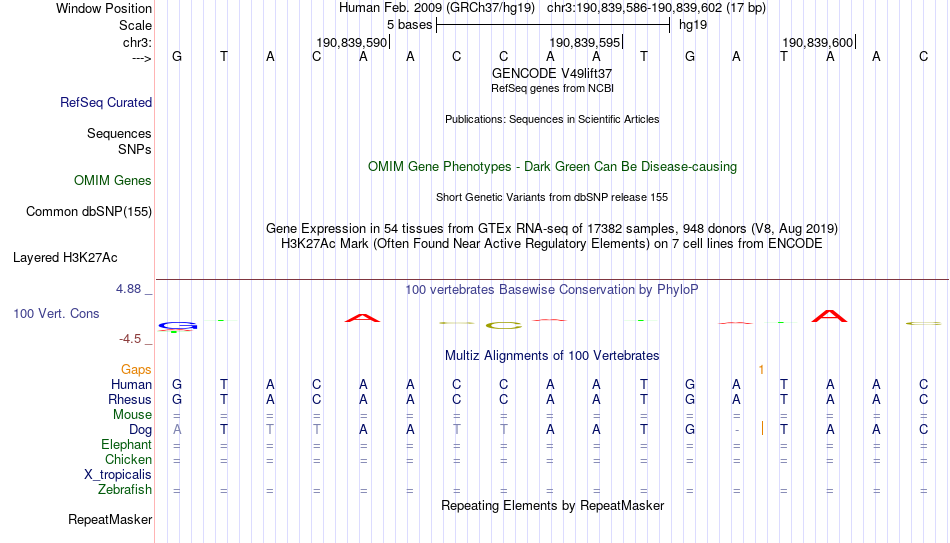
Task: Click the GTEx Gene Expression track title
Action: (x=552, y=228)
